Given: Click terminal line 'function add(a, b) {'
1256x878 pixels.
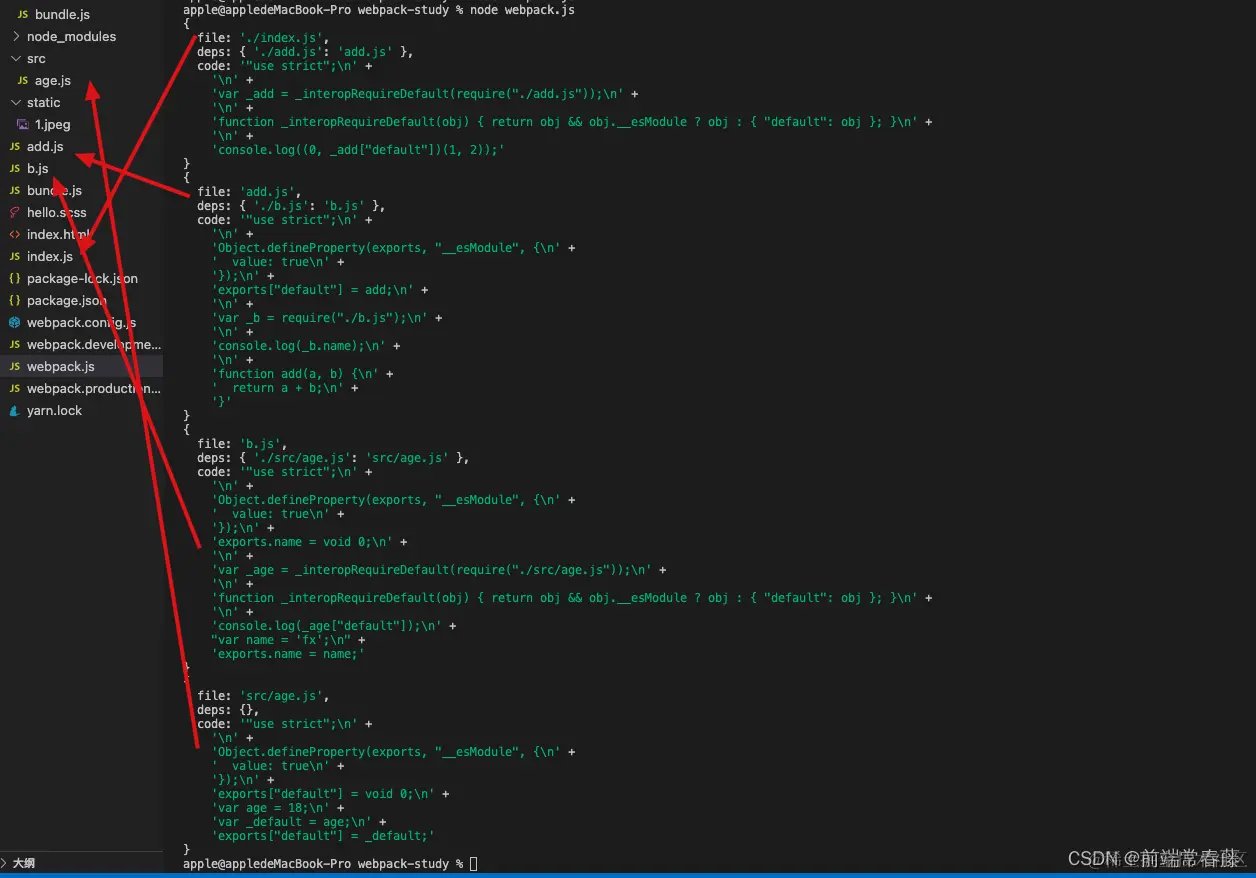Looking at the screenshot, I should pos(302,373).
